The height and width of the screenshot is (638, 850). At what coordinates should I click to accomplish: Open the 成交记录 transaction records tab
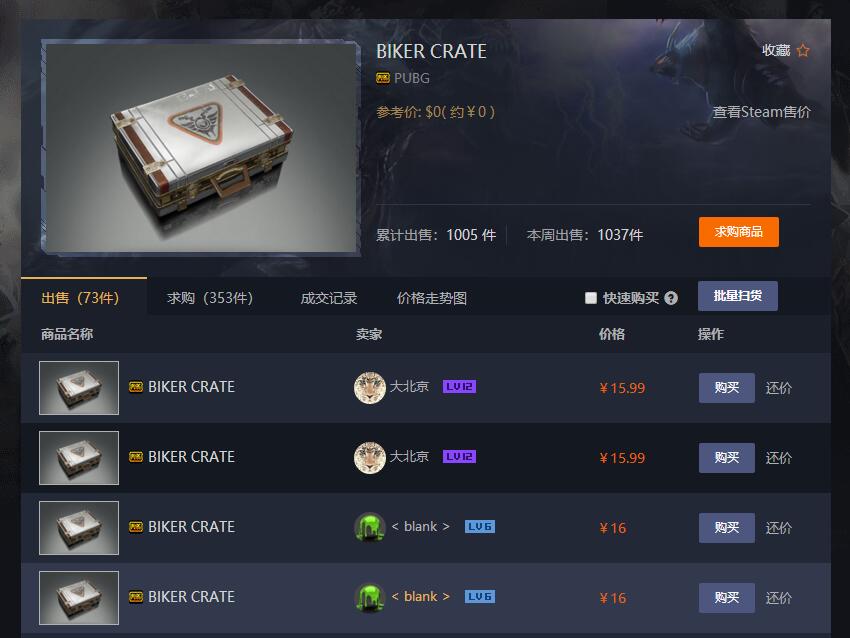coord(329,298)
